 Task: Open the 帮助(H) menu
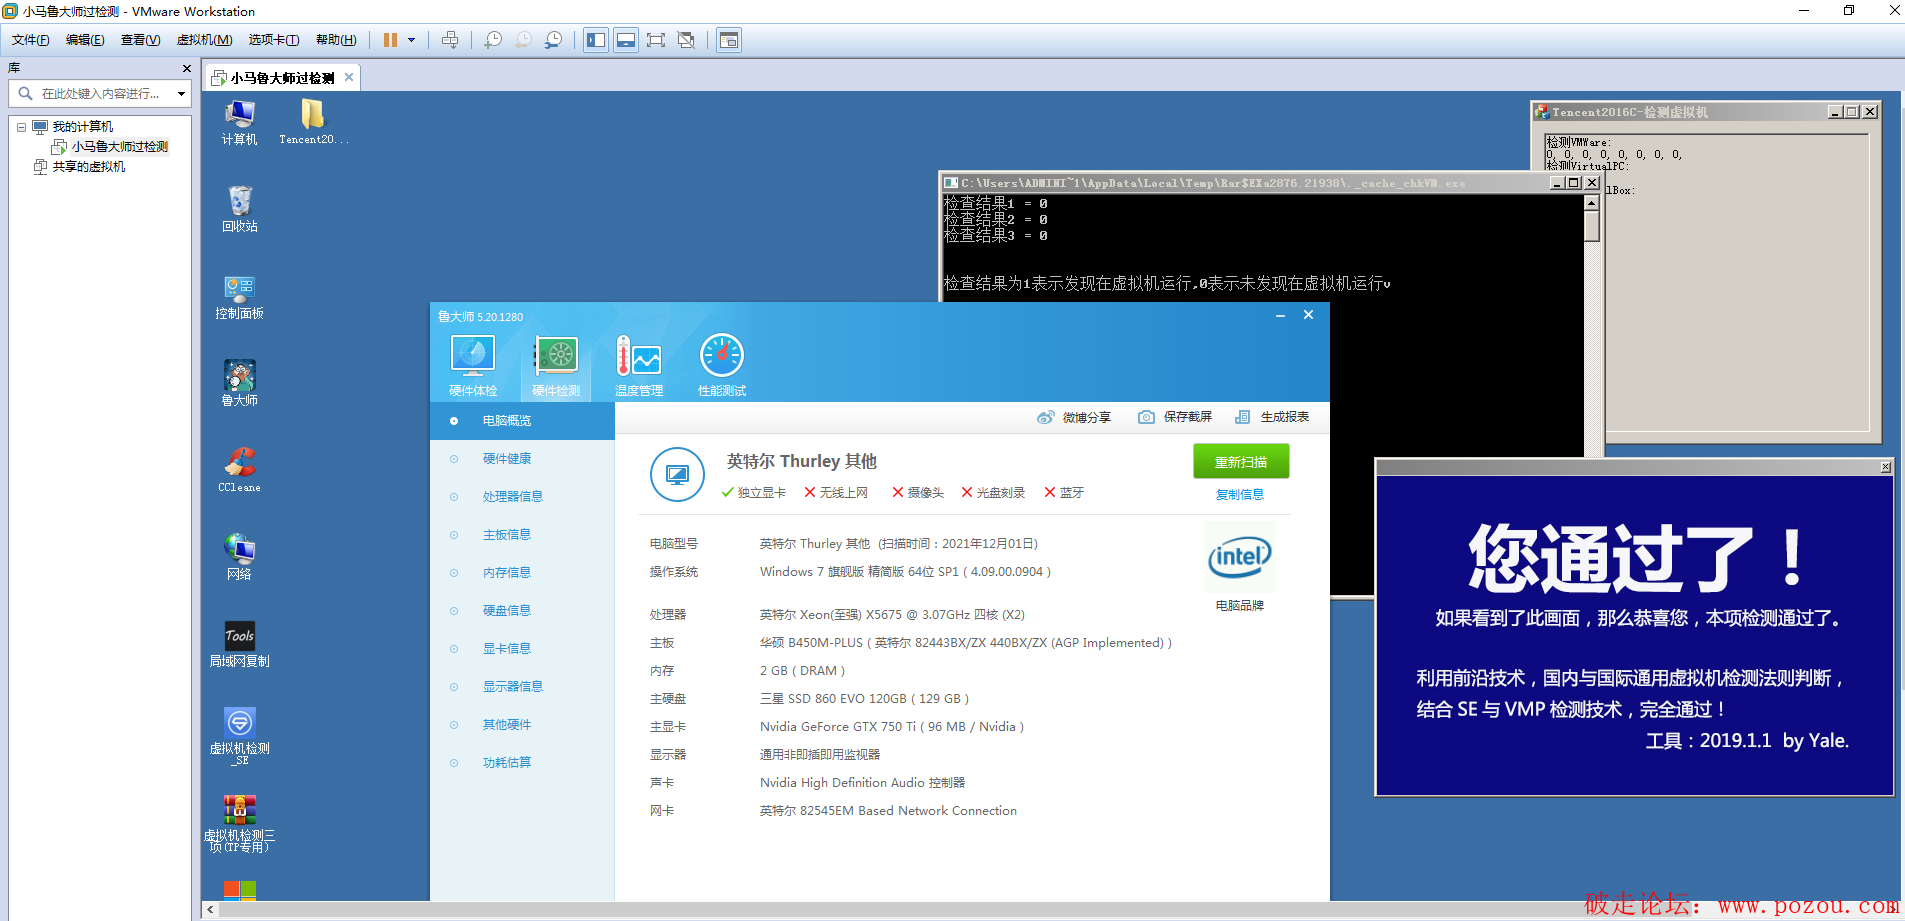(336, 40)
